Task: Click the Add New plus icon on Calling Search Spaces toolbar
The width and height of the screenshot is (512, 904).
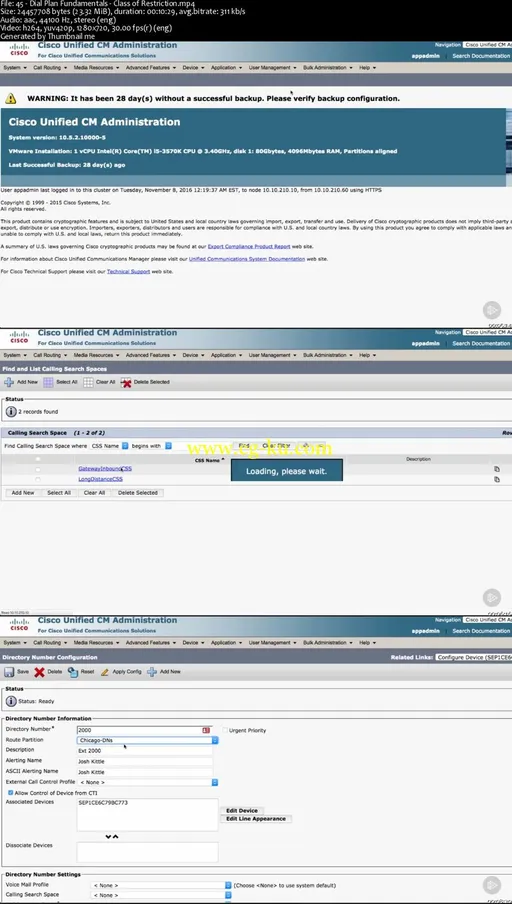Action: click(9, 382)
